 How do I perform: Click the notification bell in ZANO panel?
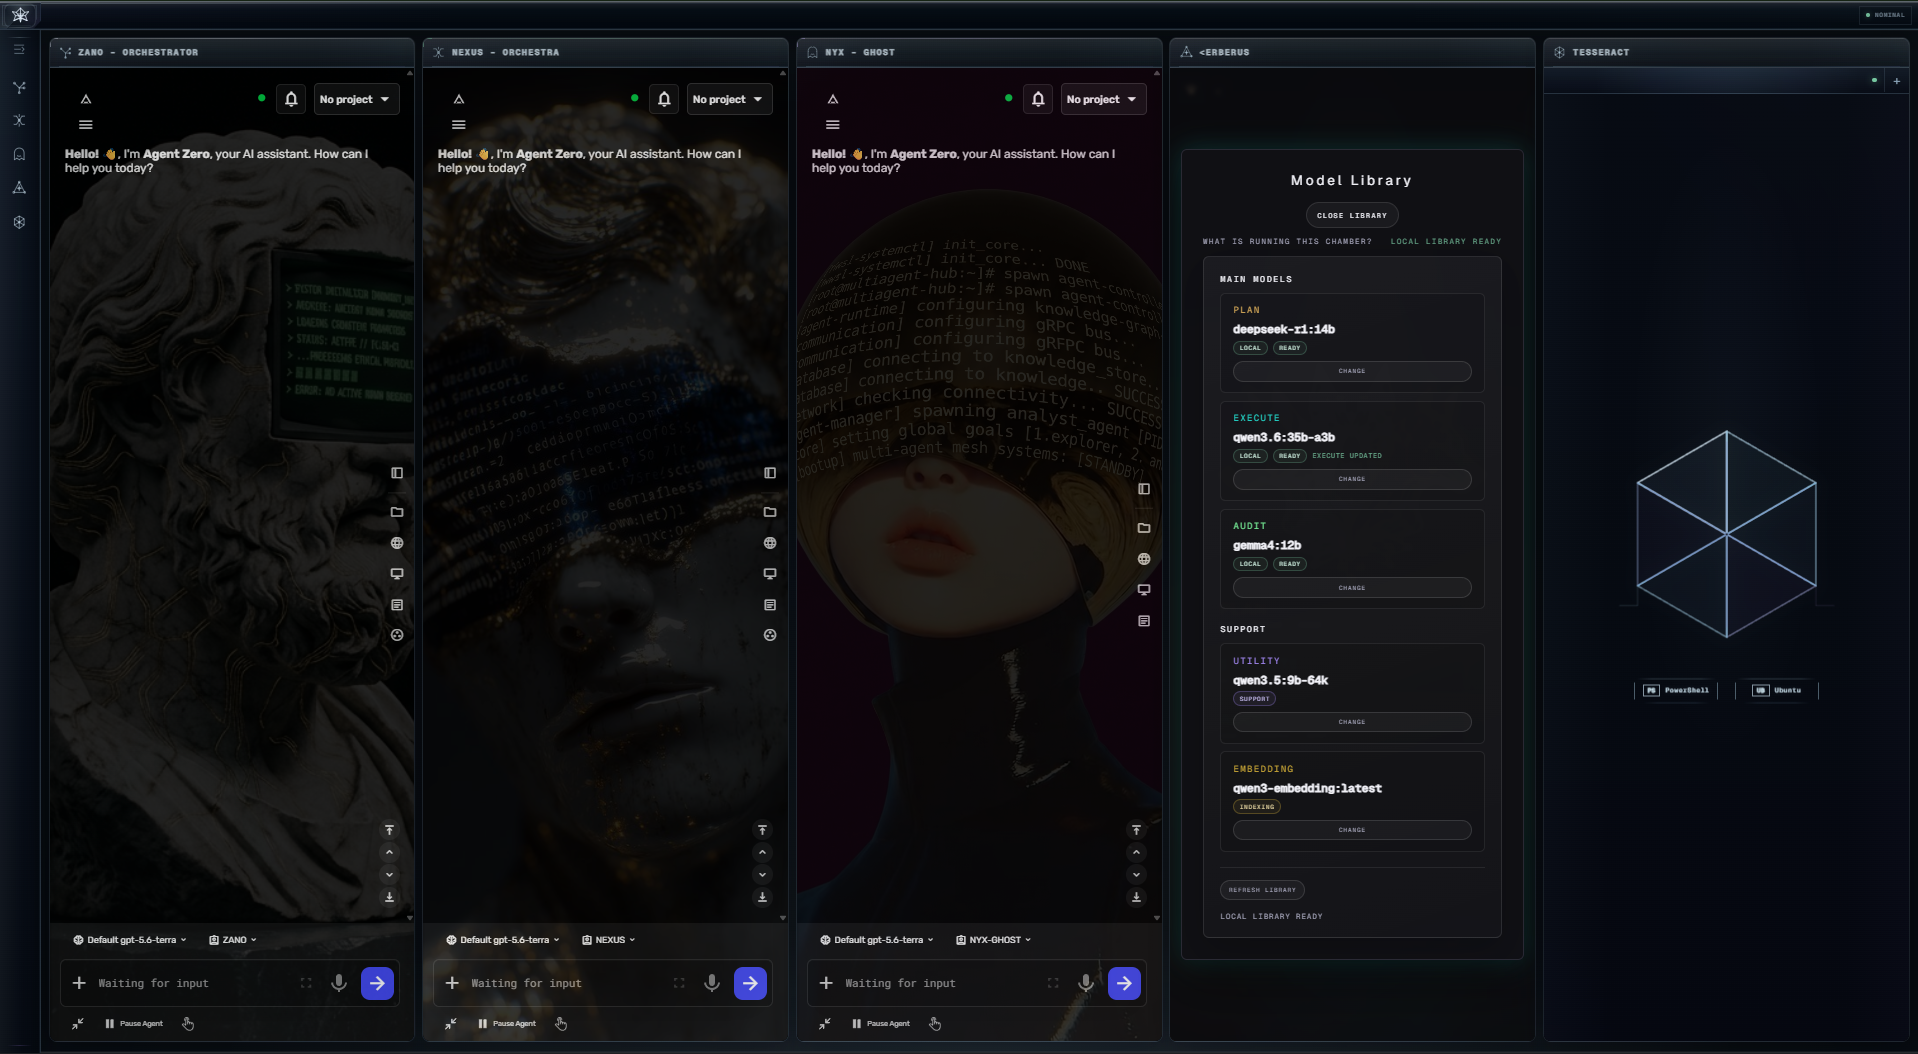click(x=291, y=99)
